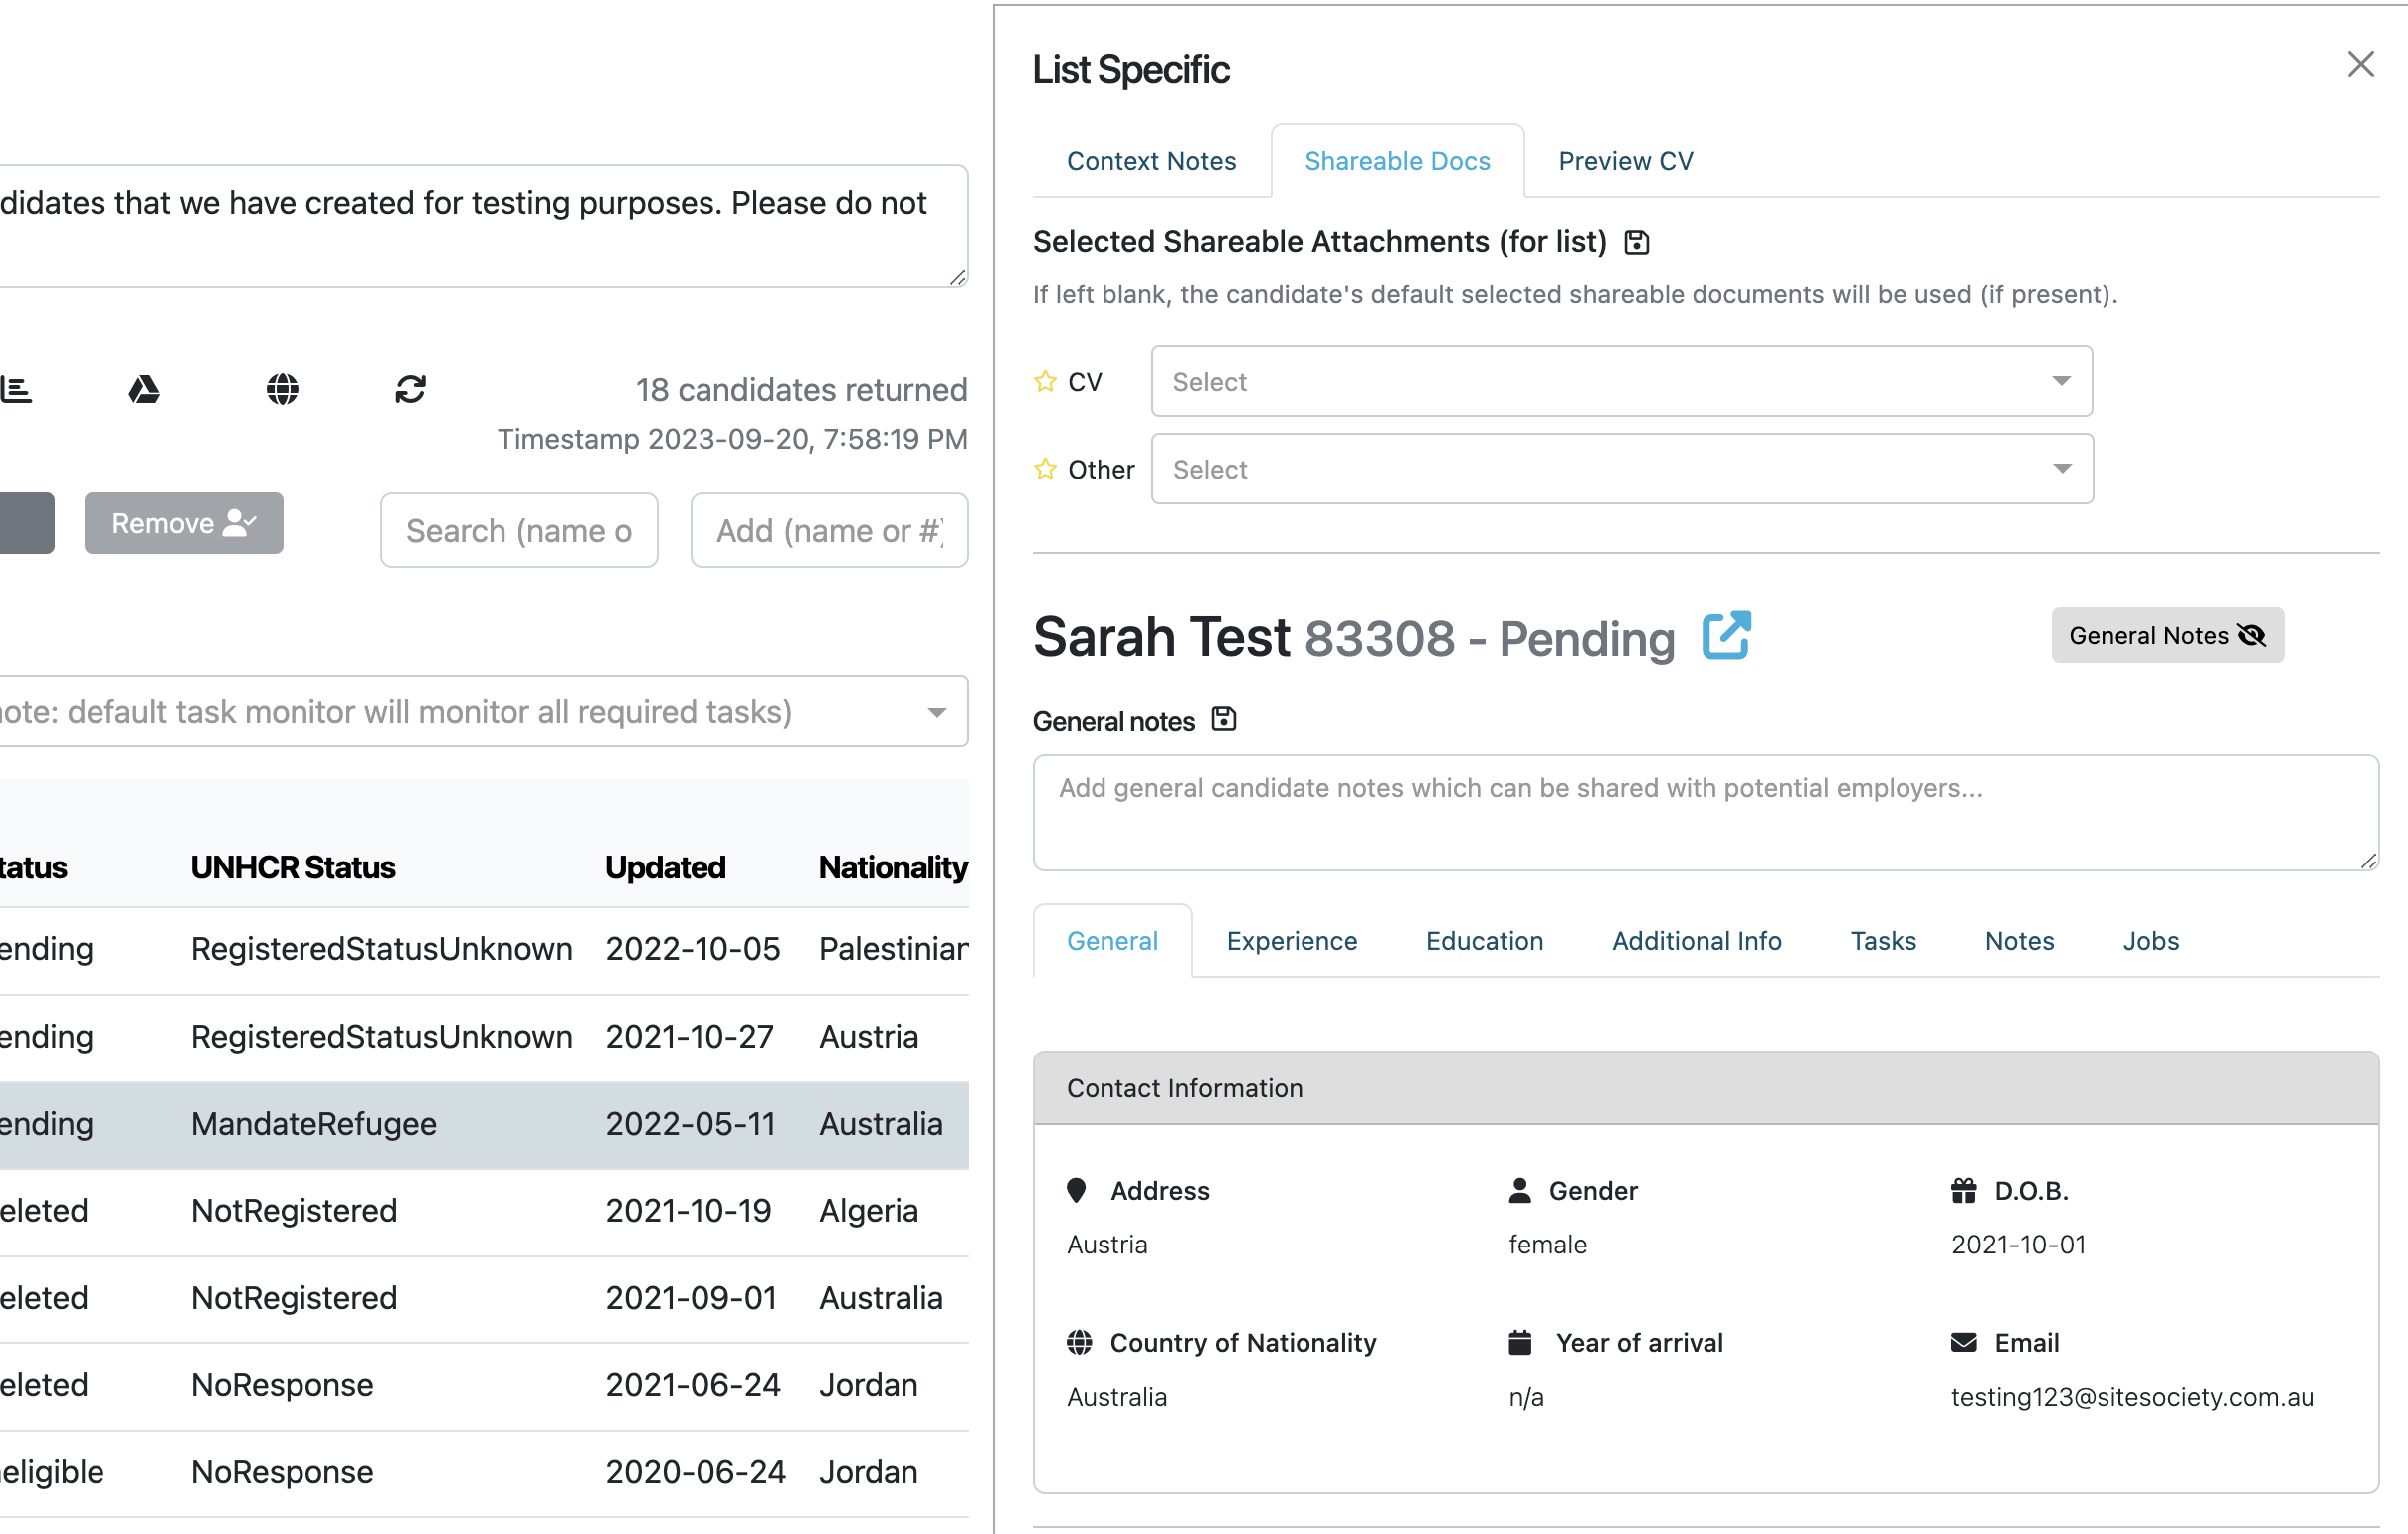Click the refresh candidates icon

click(x=410, y=389)
